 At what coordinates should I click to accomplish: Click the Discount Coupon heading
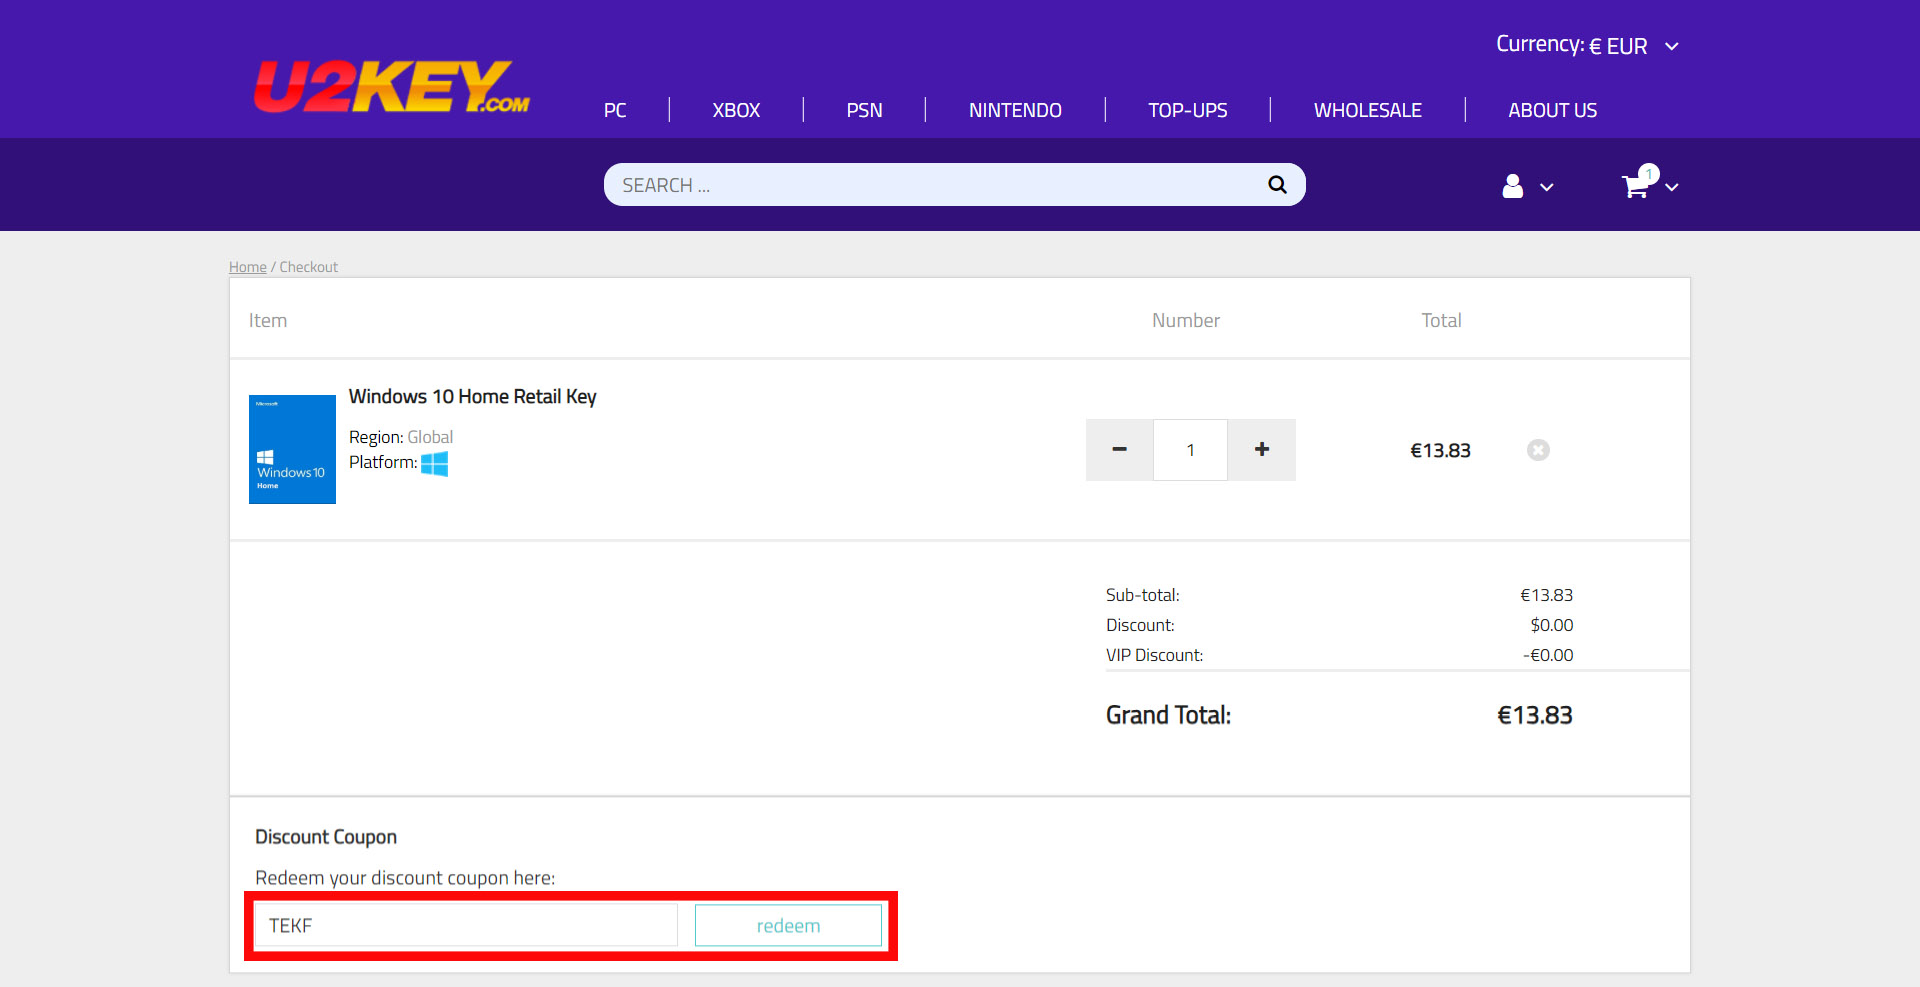[326, 837]
